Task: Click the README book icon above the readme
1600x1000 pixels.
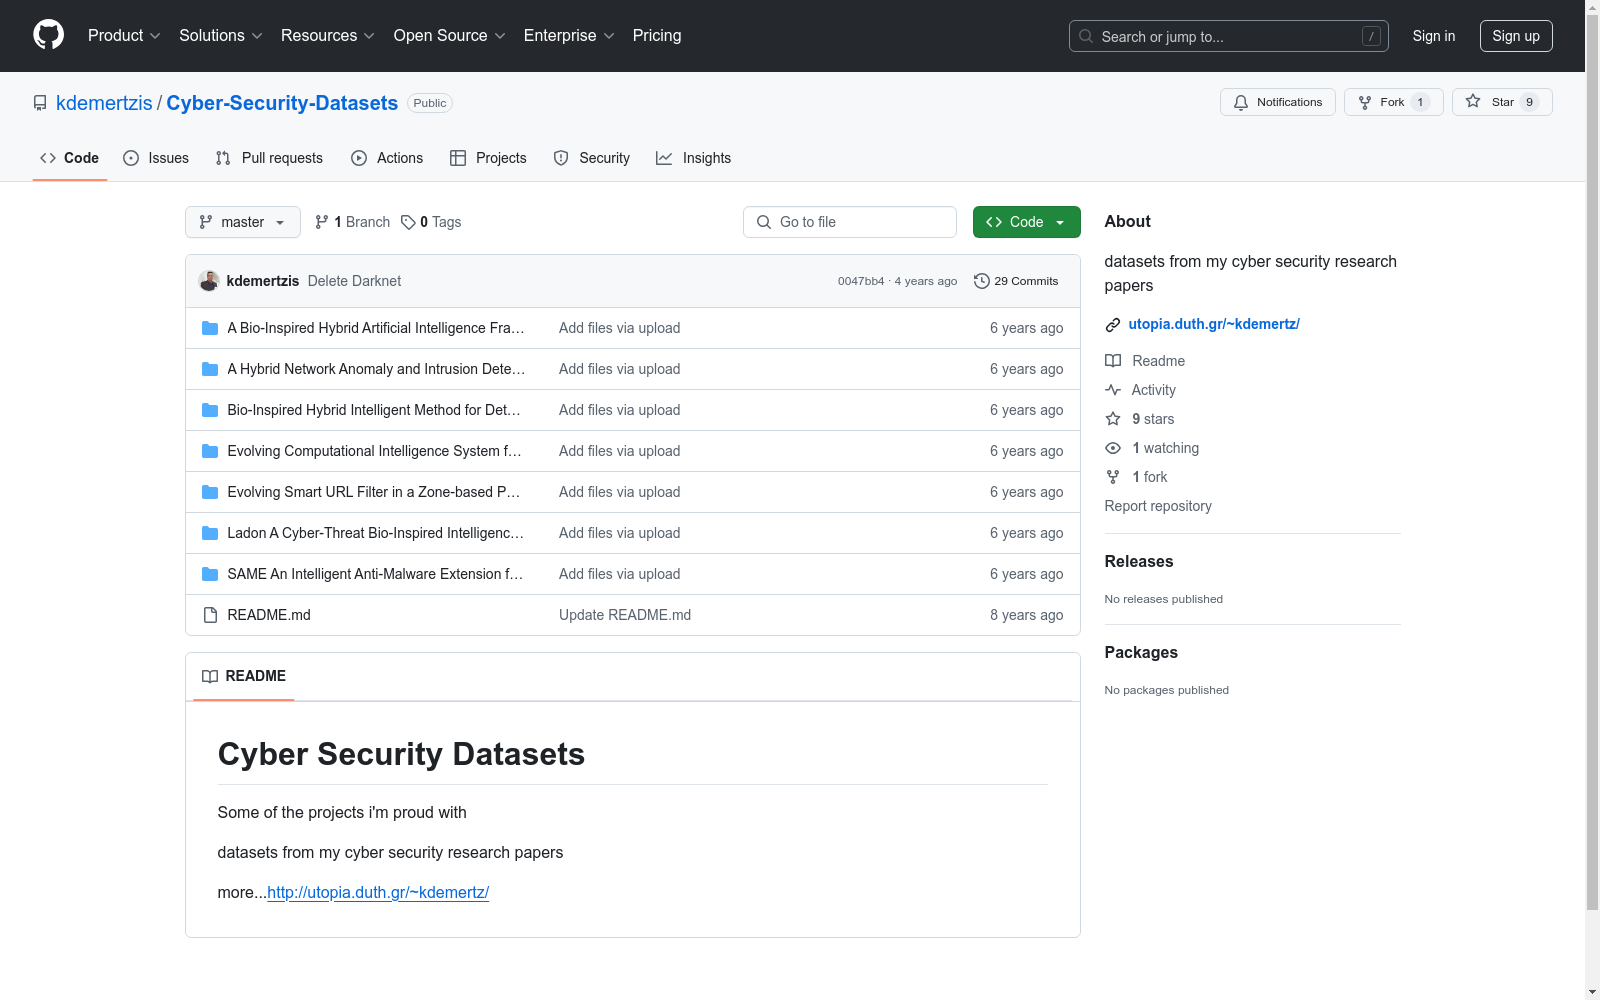Action: coord(210,677)
